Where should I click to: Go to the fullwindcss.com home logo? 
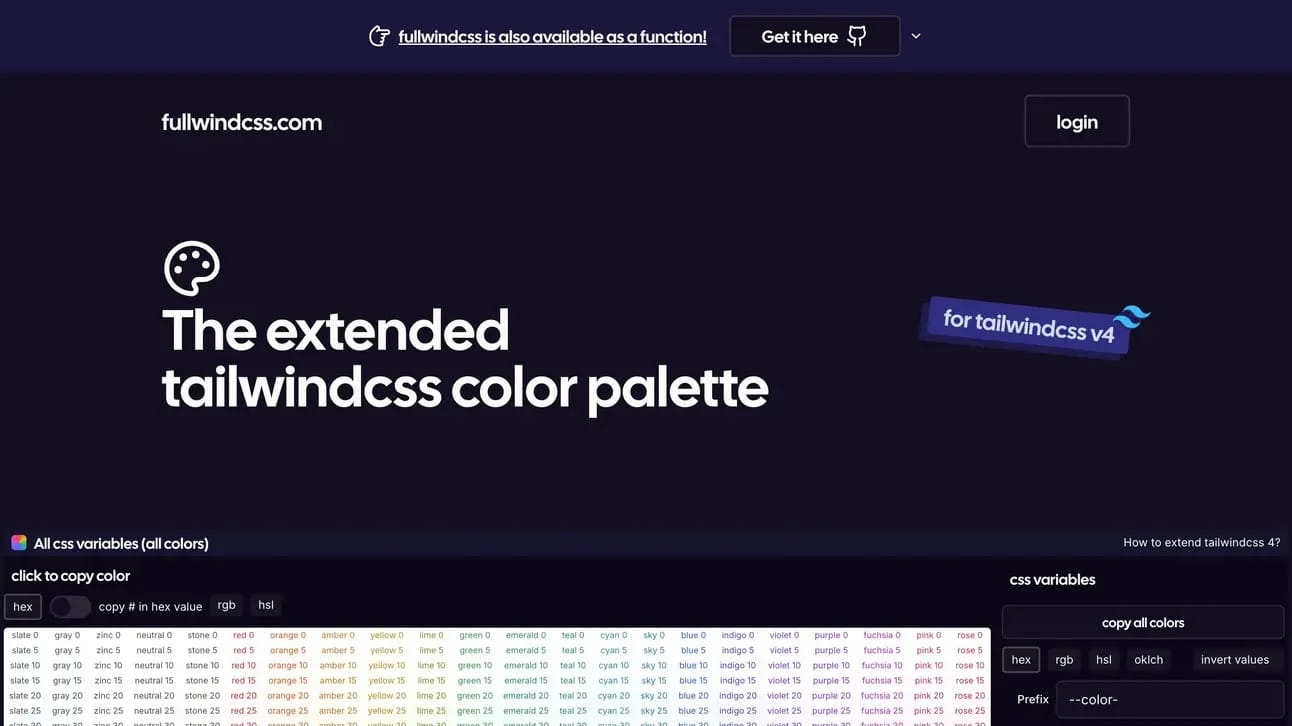tap(242, 122)
